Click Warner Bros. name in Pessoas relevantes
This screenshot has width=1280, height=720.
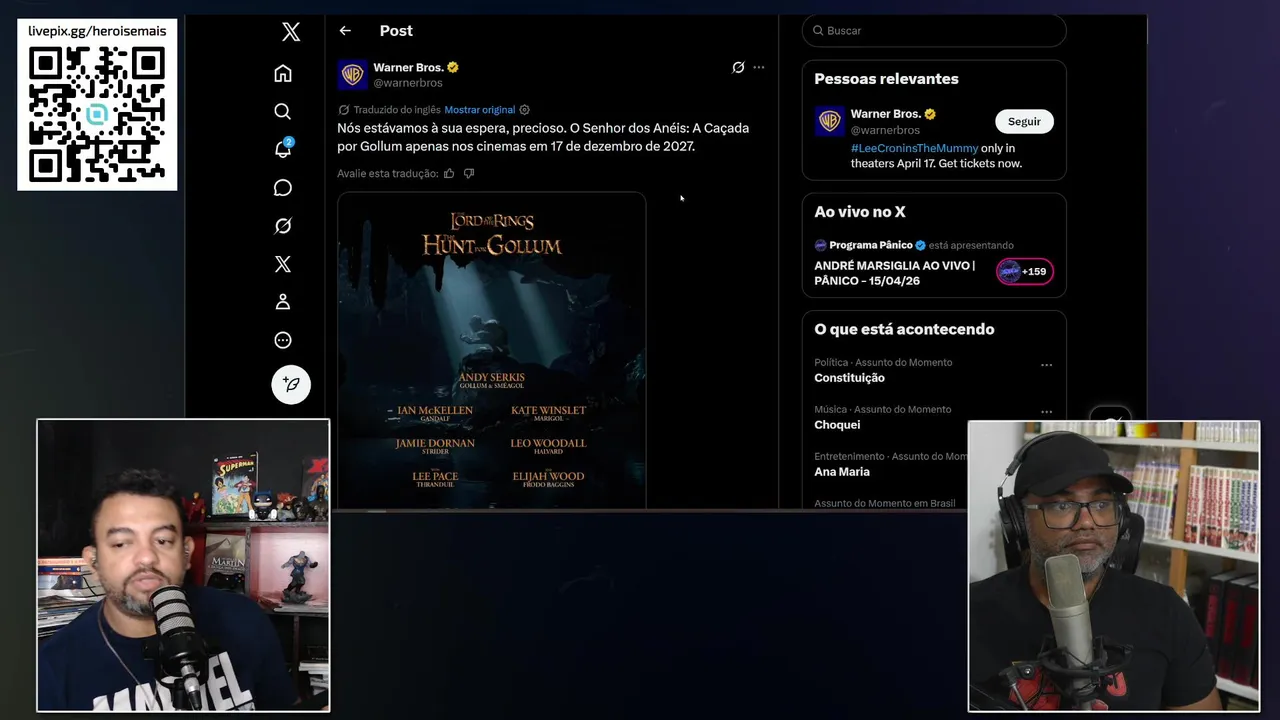coord(886,114)
